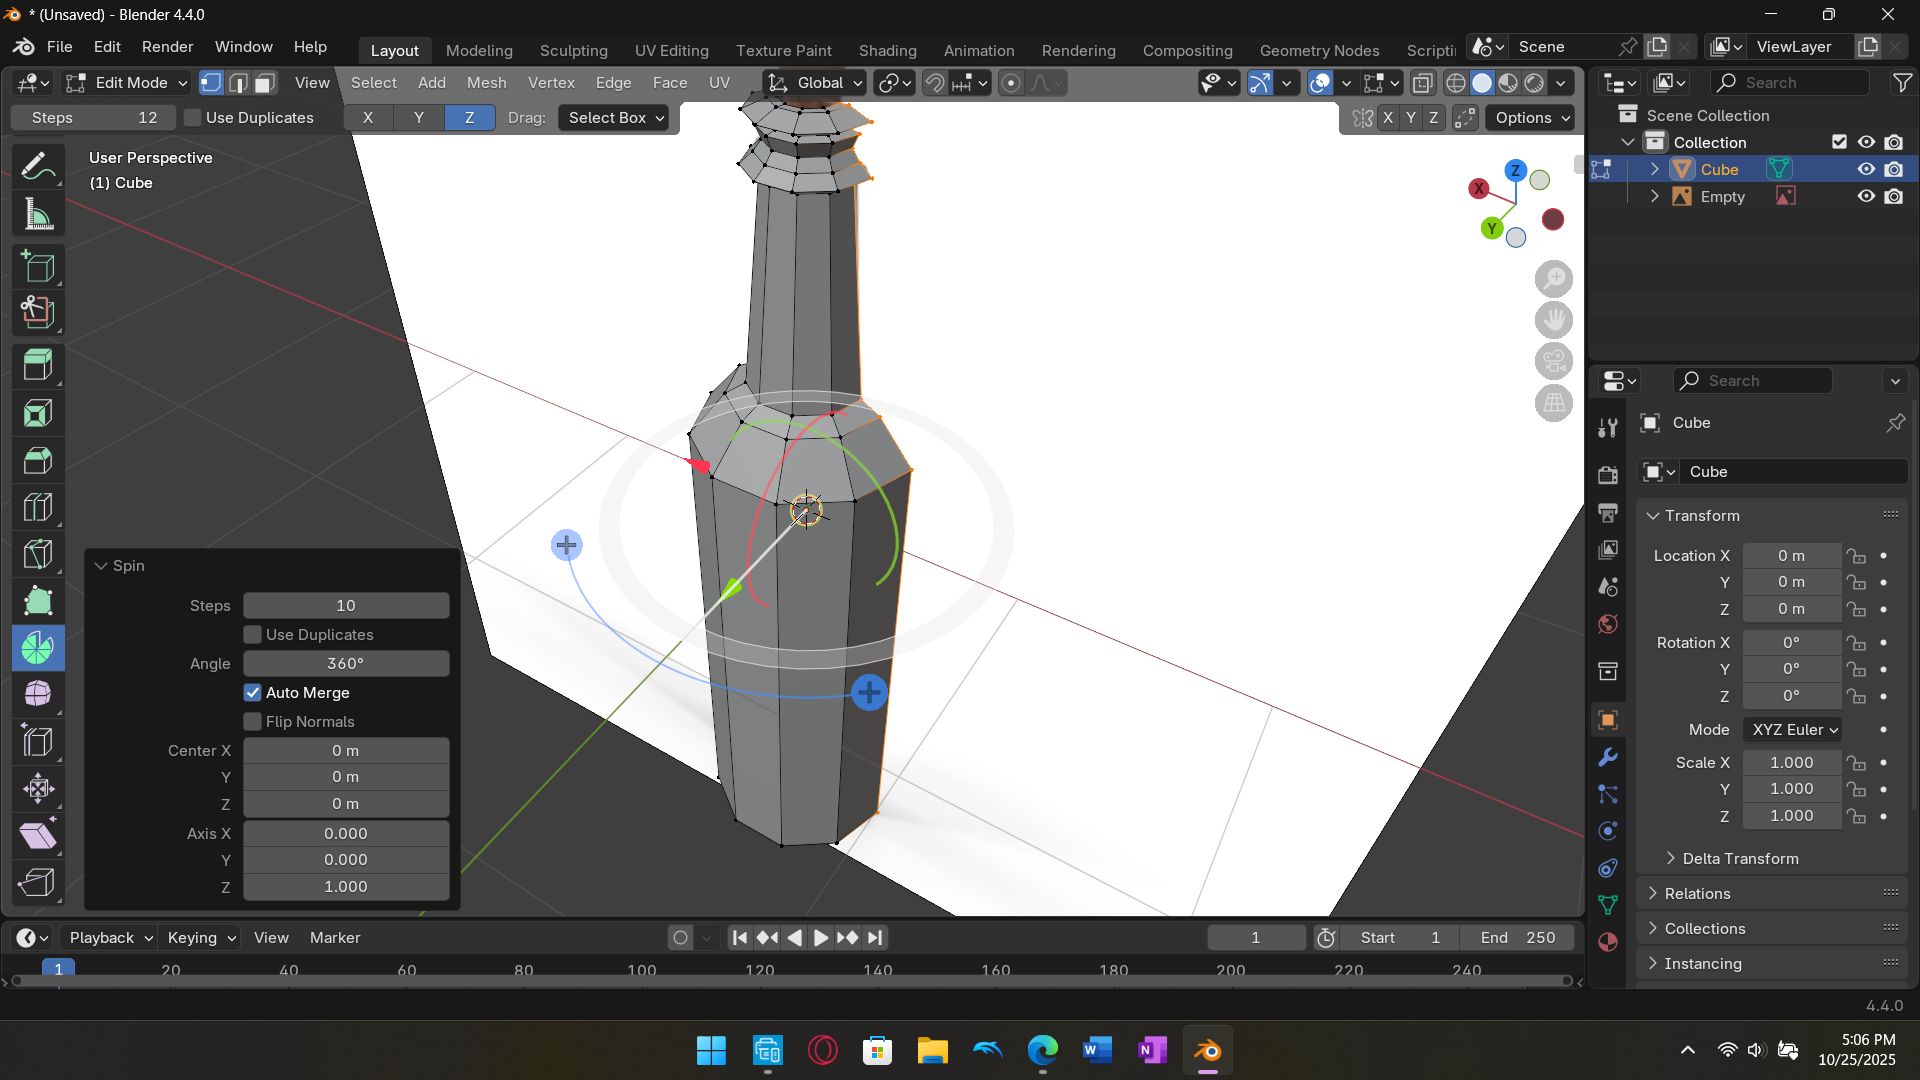Uncheck Auto Merge option
This screenshot has width=1920, height=1080.
pyautogui.click(x=253, y=693)
